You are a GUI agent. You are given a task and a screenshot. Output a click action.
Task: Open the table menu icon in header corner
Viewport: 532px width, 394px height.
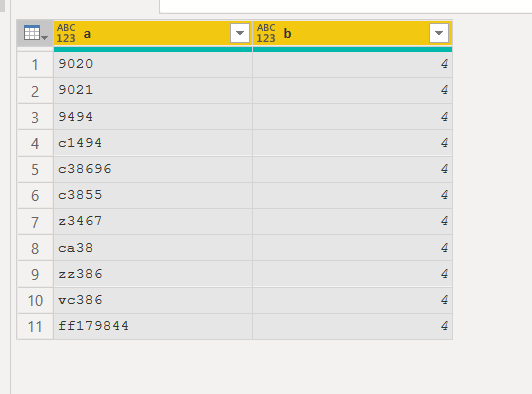click(35, 33)
